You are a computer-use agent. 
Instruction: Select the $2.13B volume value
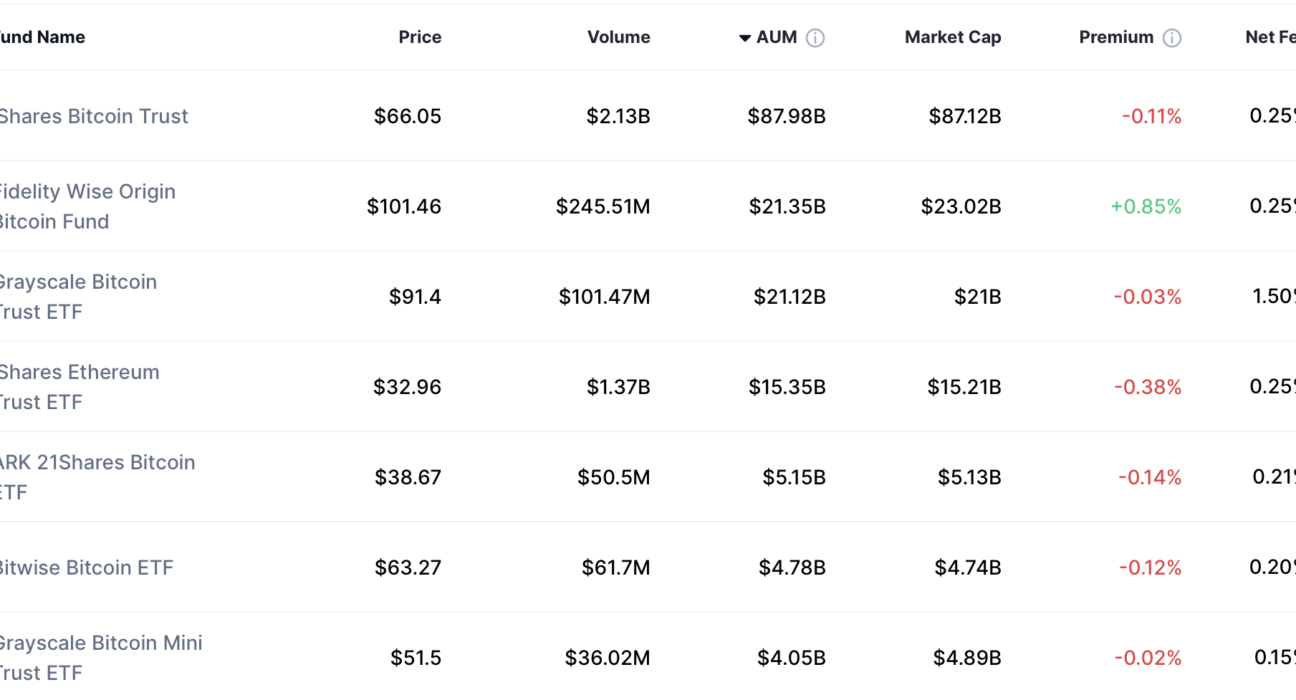point(619,116)
